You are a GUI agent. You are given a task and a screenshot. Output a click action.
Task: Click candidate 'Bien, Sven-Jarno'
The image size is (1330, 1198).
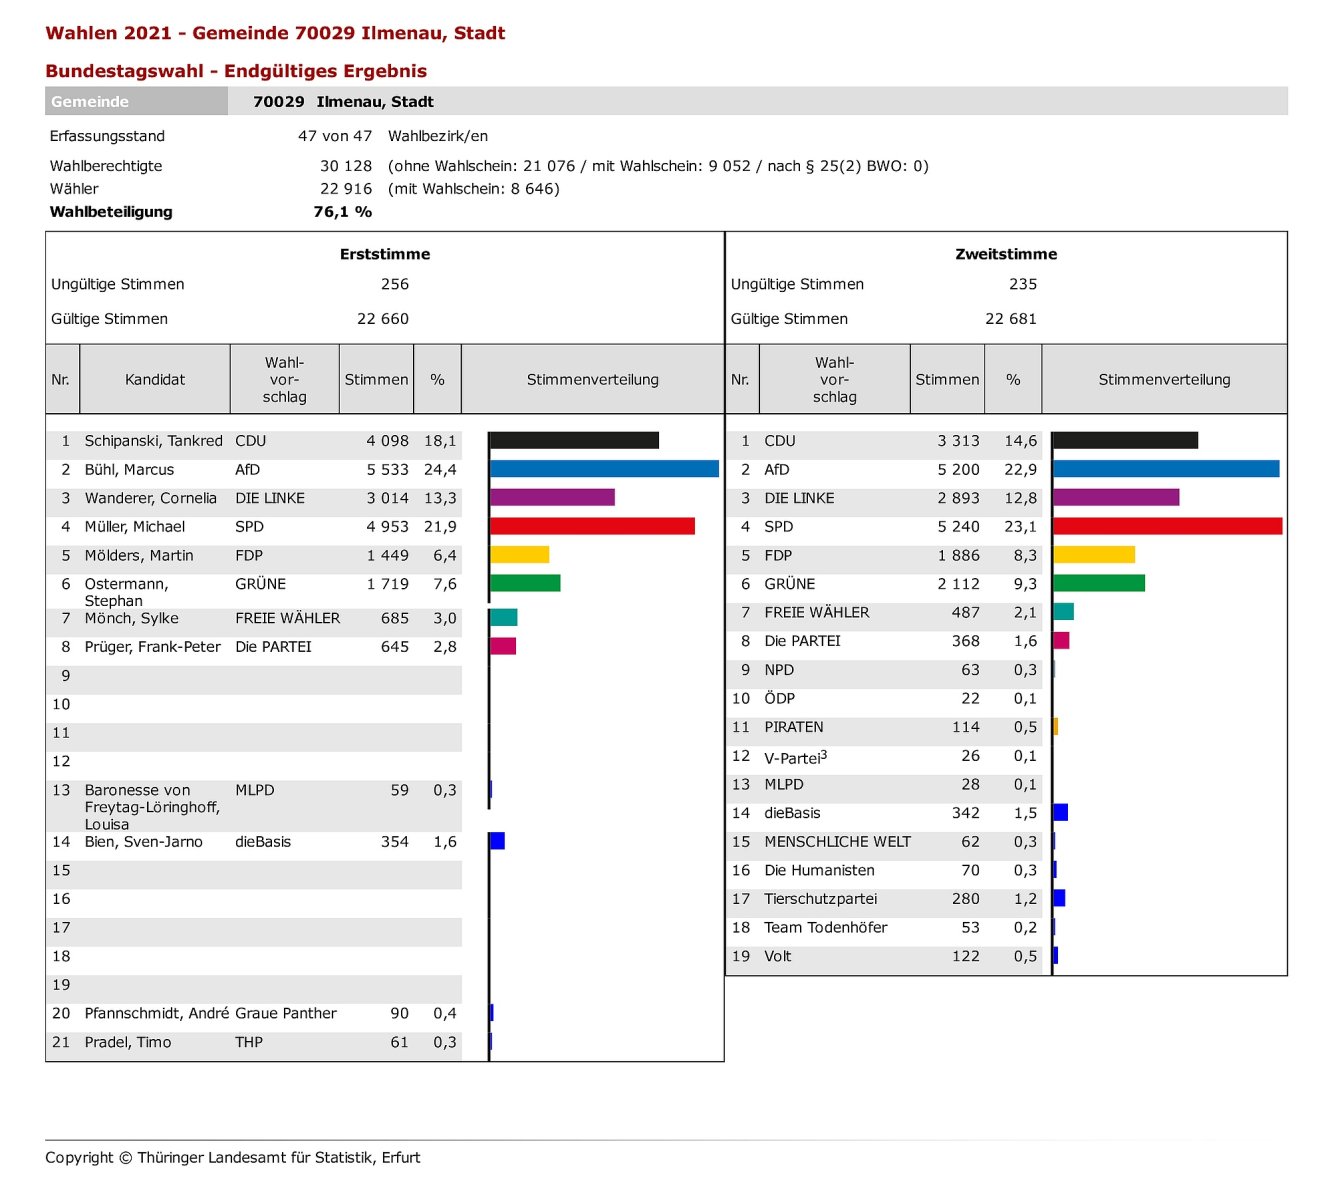[x=144, y=842]
